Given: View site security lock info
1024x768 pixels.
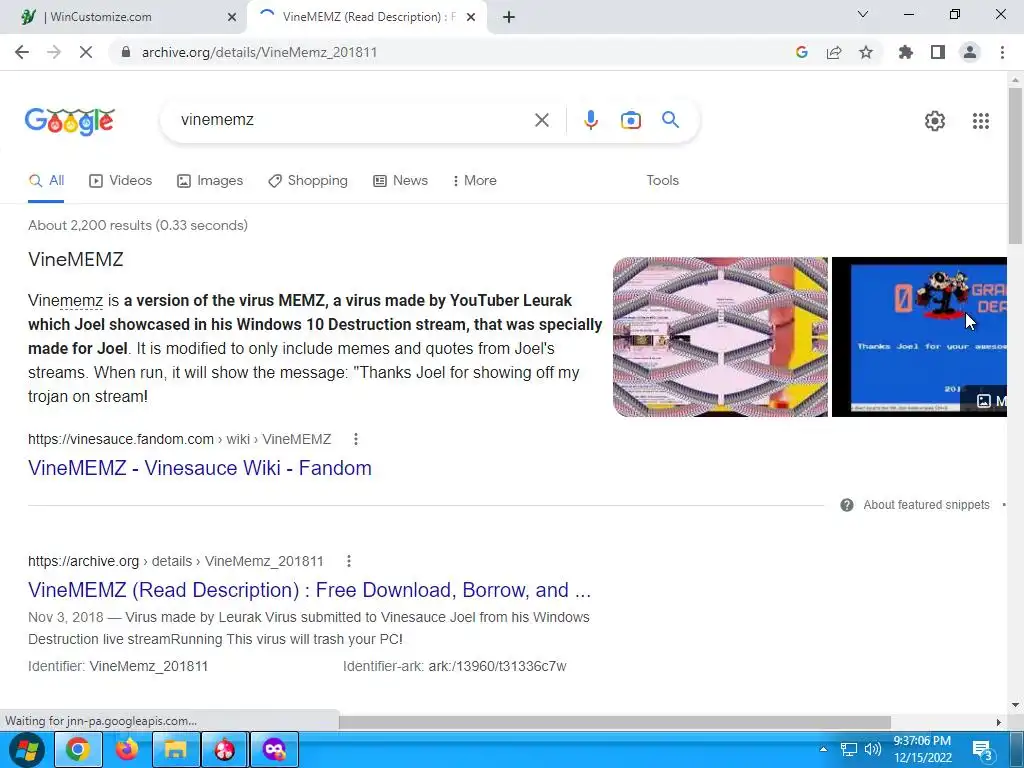Looking at the screenshot, I should pos(126,52).
